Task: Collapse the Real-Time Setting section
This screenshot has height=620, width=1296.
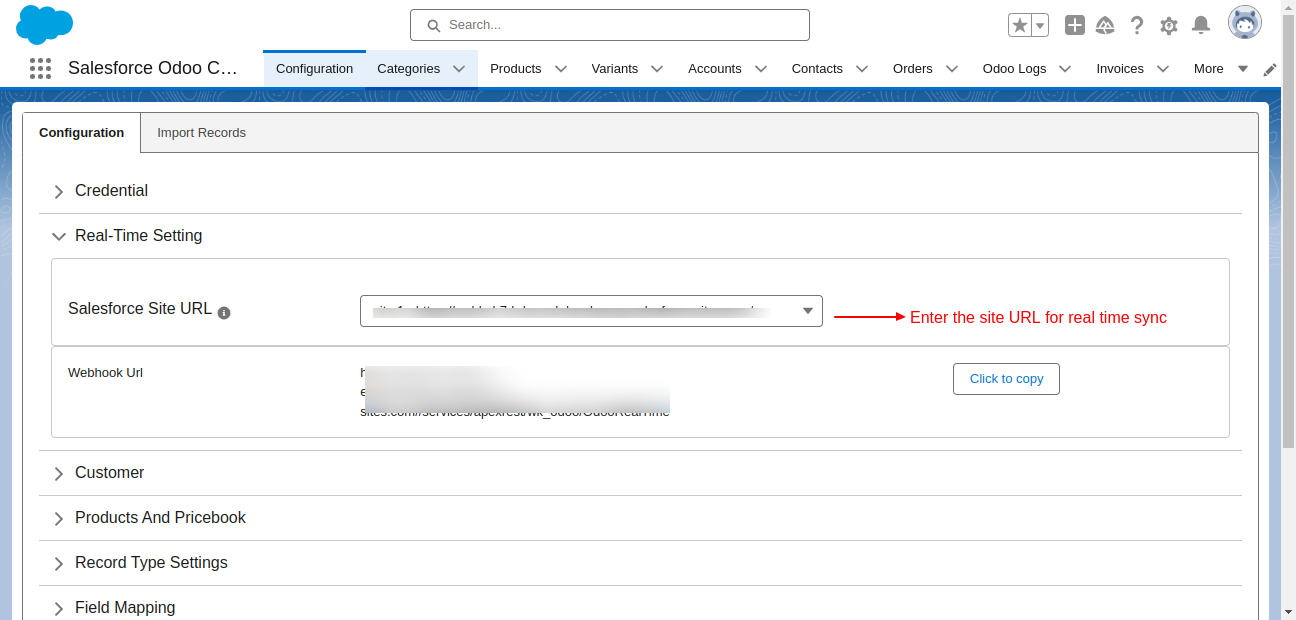Action: [59, 236]
